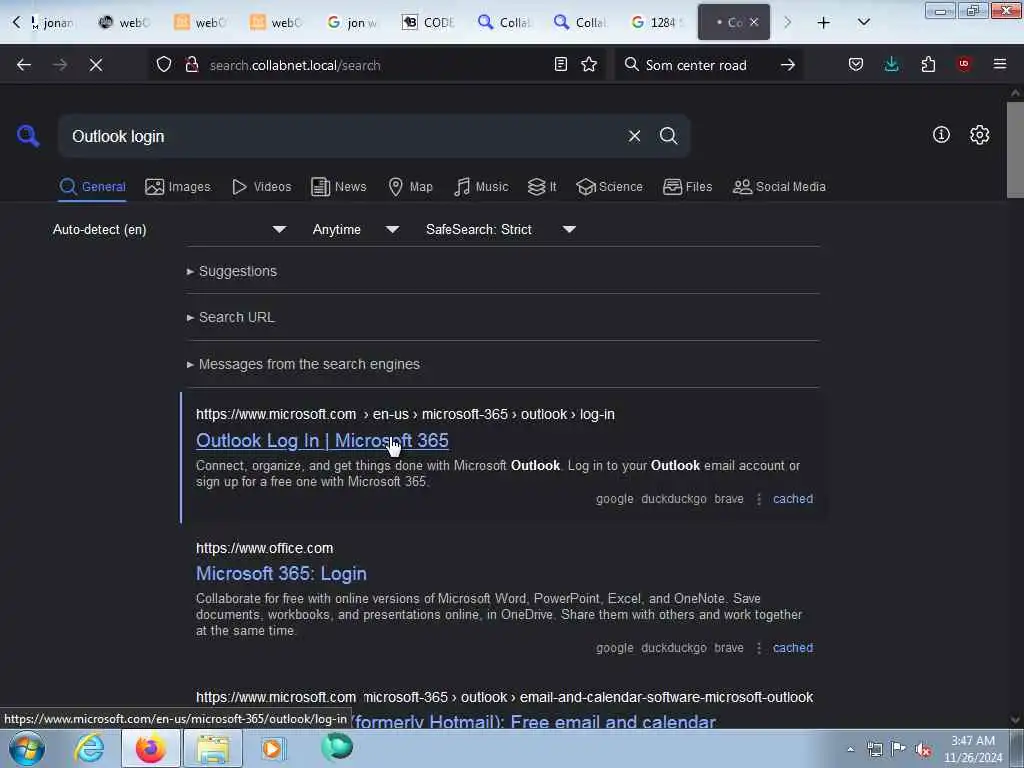Switch to It category
The width and height of the screenshot is (1024, 768).
[542, 187]
